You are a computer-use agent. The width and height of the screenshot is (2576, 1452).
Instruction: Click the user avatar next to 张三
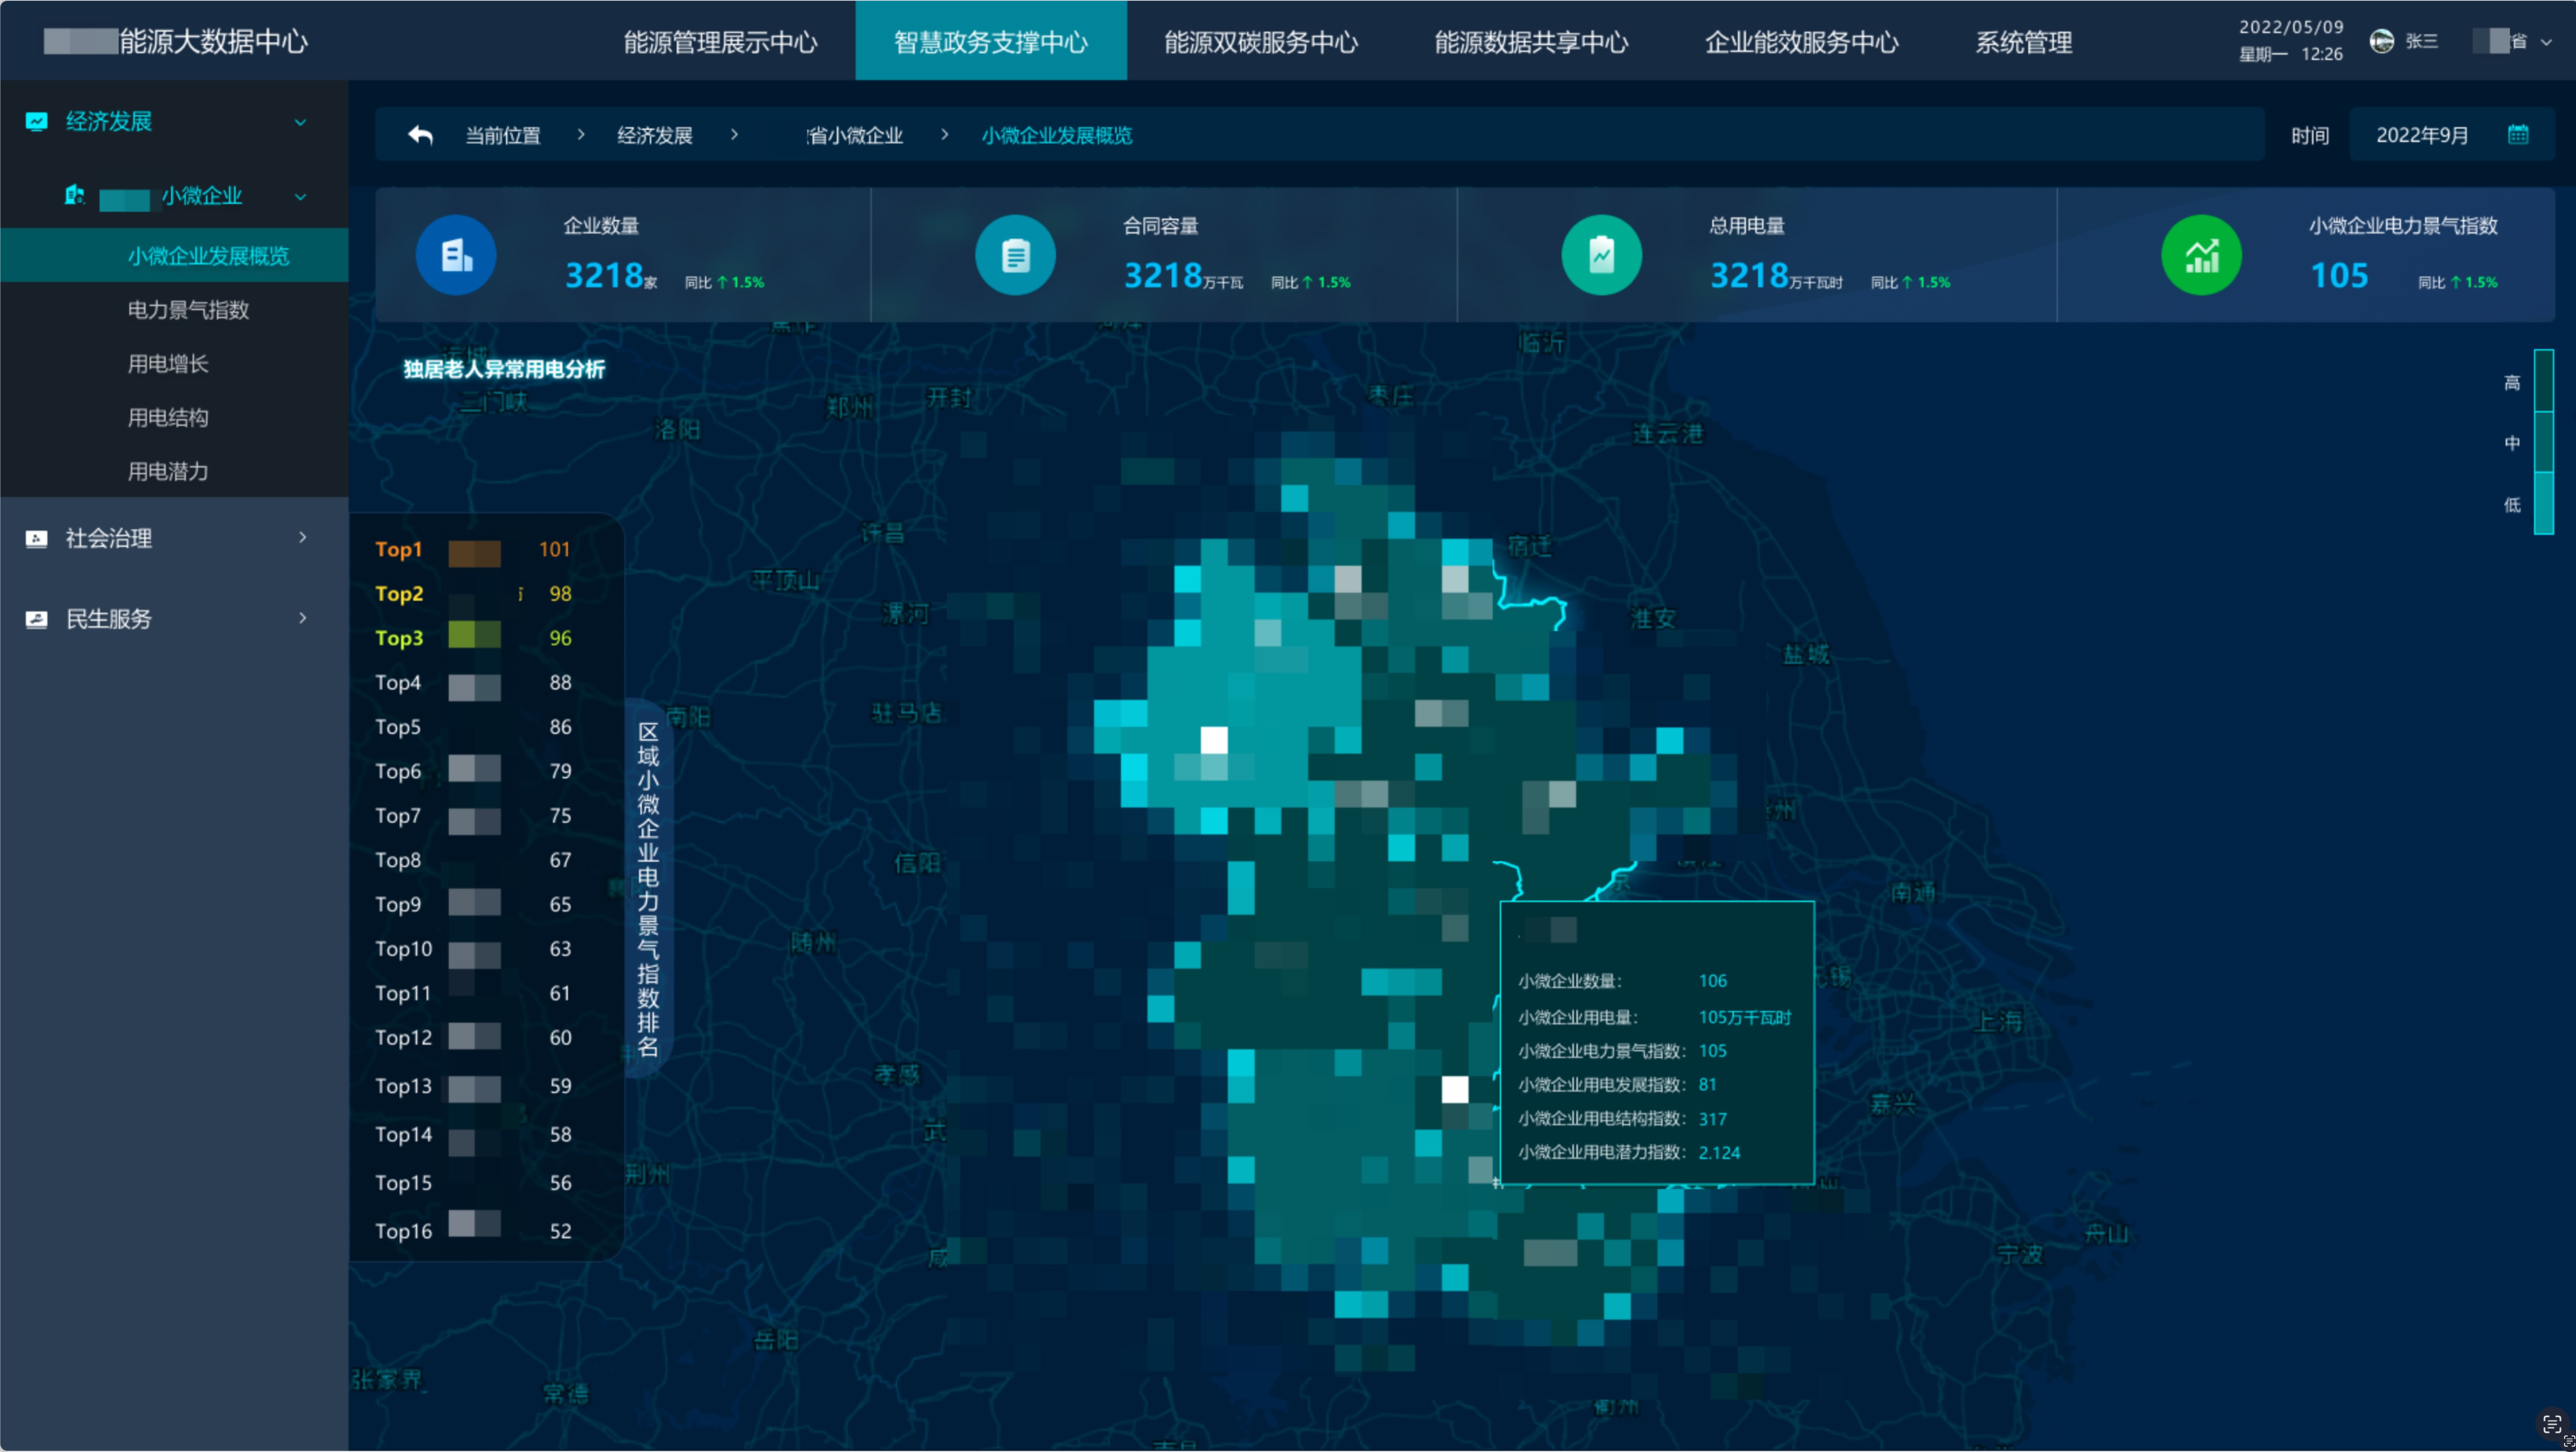click(x=2382, y=41)
